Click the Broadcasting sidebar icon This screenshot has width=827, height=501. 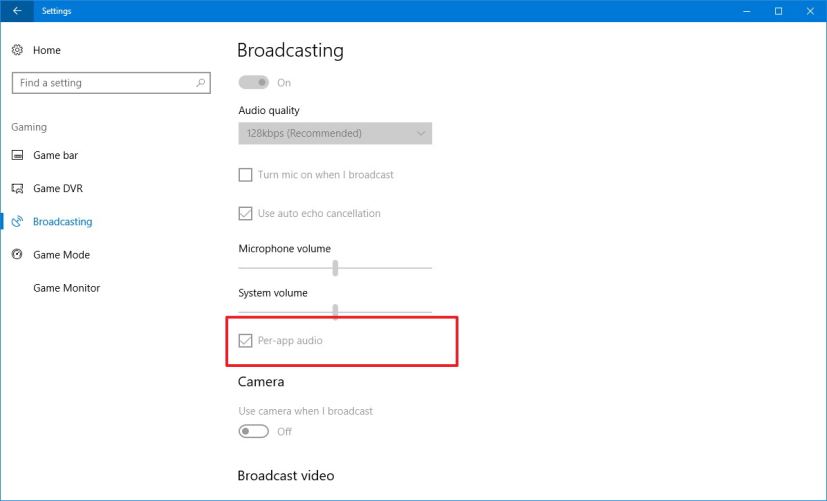[17, 221]
